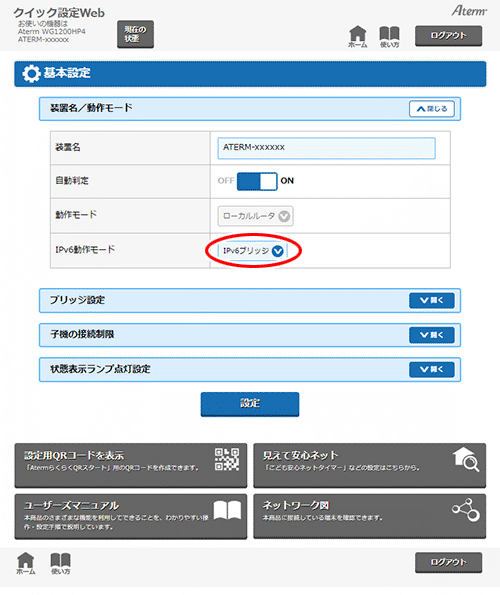Open the 動作モード ローカルルータ dropdown
This screenshot has height=595, width=500.
point(255,216)
